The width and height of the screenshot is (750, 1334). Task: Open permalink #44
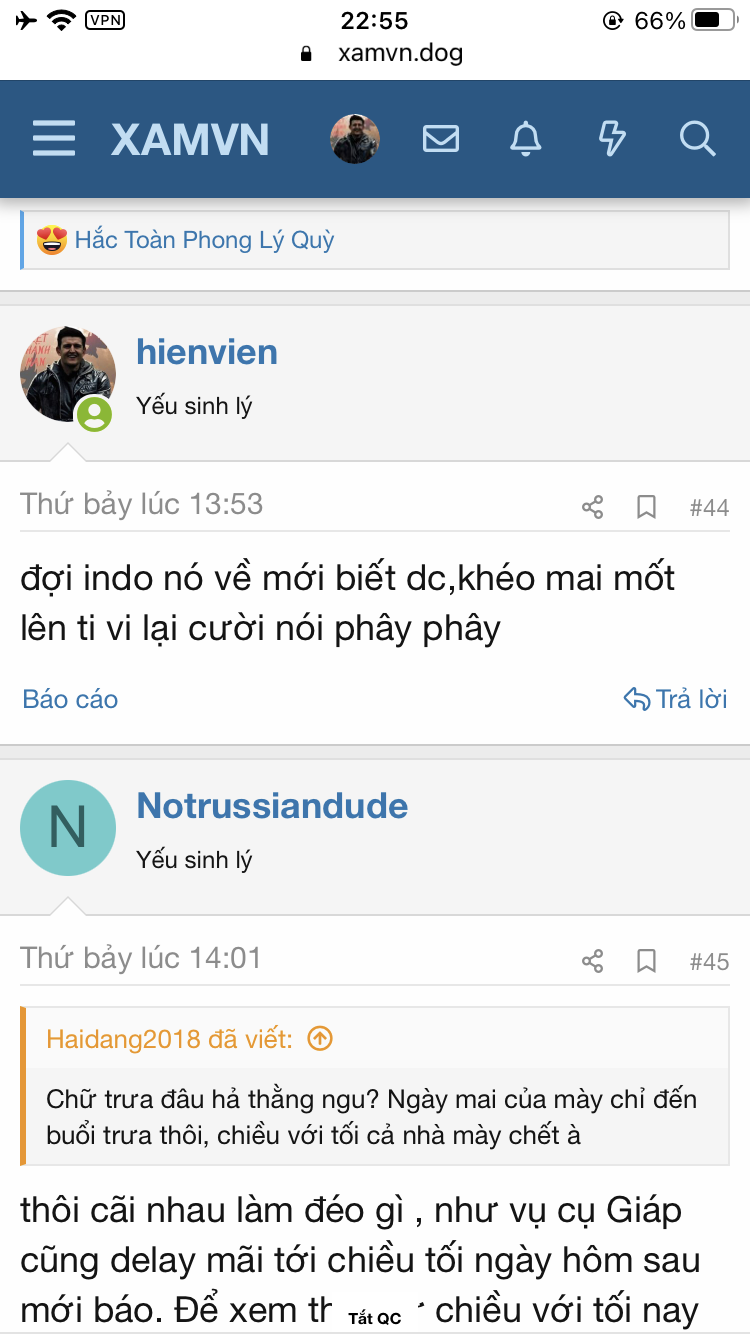(709, 508)
